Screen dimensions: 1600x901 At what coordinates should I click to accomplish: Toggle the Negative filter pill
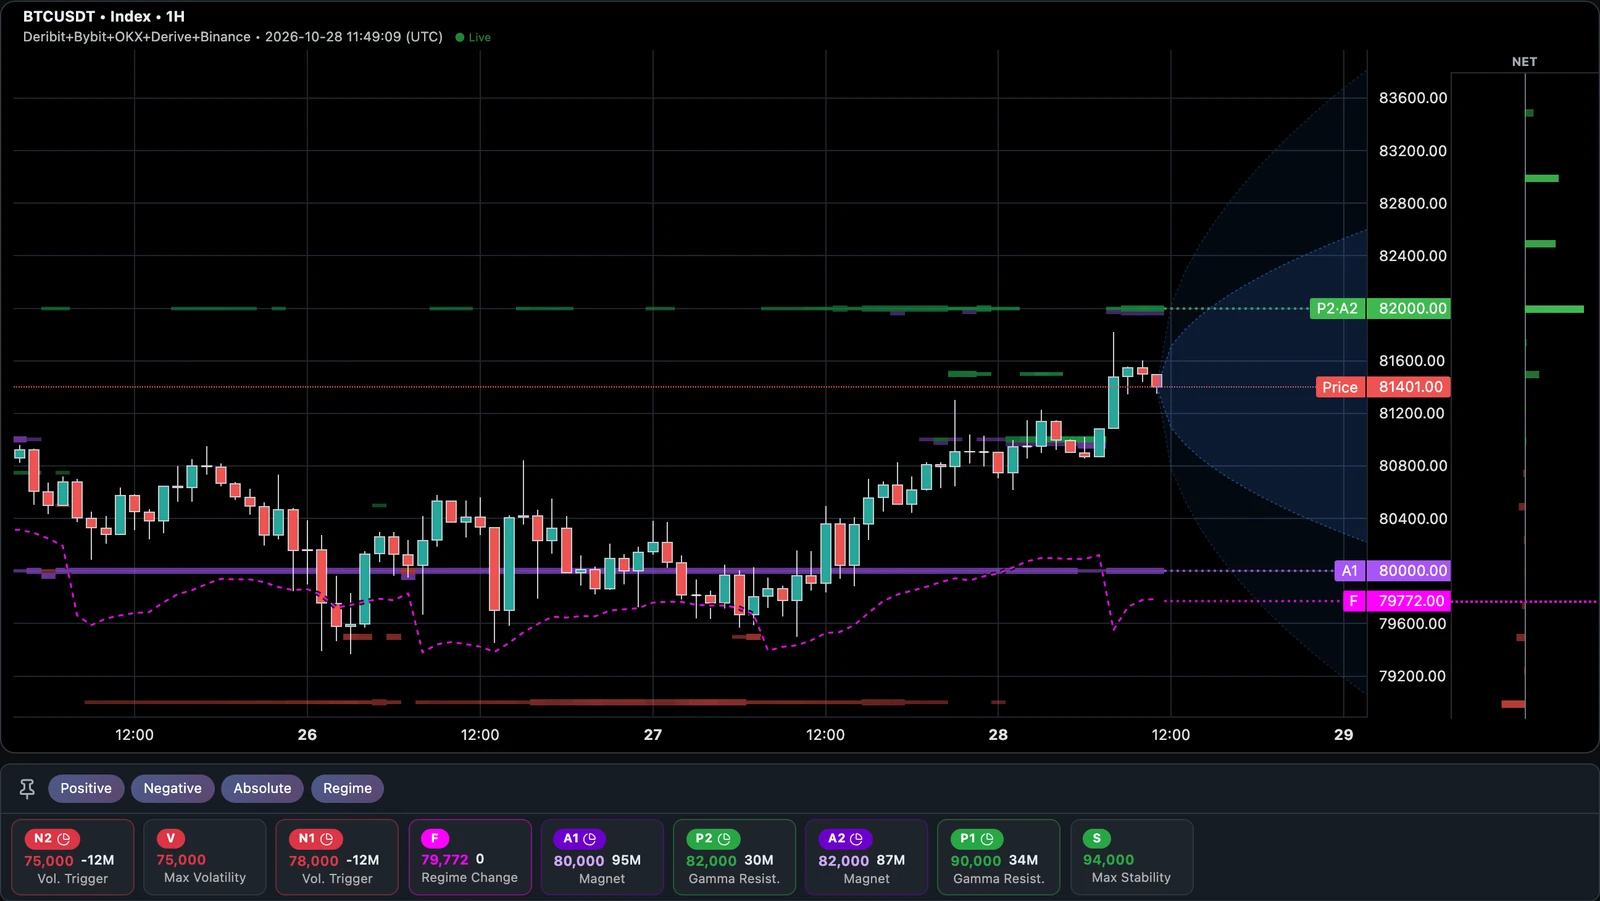point(172,788)
